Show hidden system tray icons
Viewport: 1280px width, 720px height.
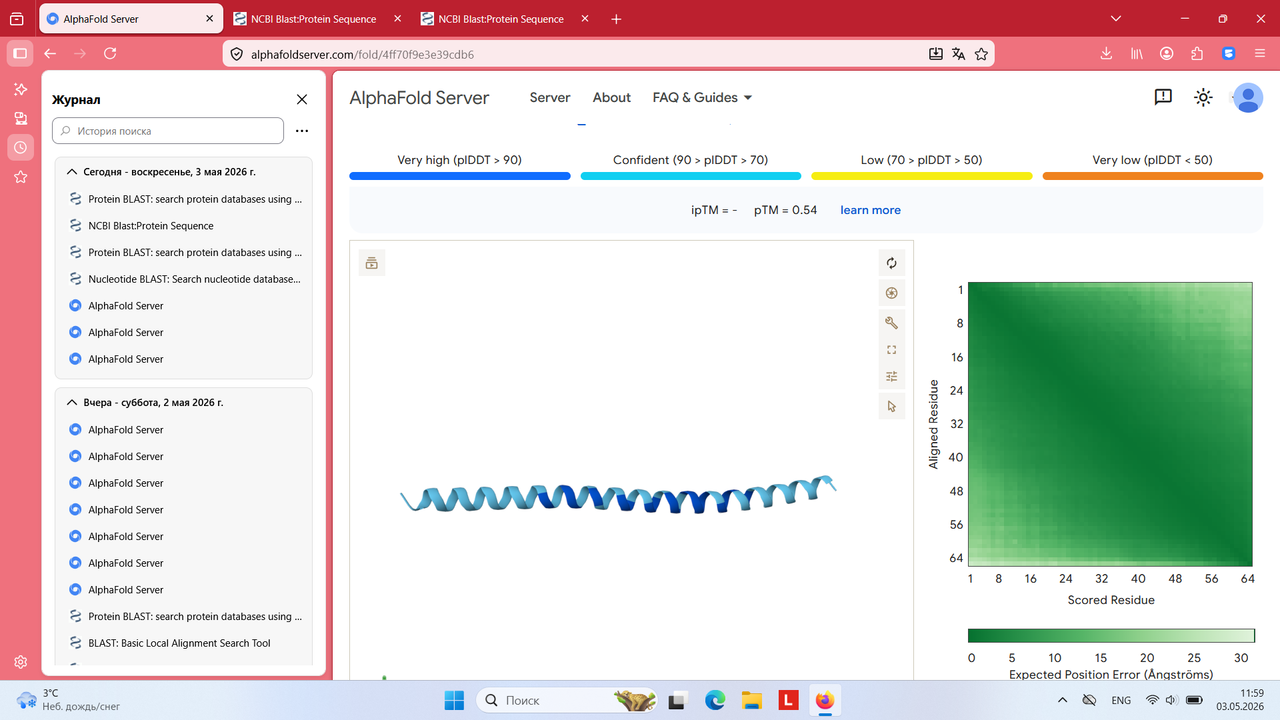click(x=1064, y=700)
